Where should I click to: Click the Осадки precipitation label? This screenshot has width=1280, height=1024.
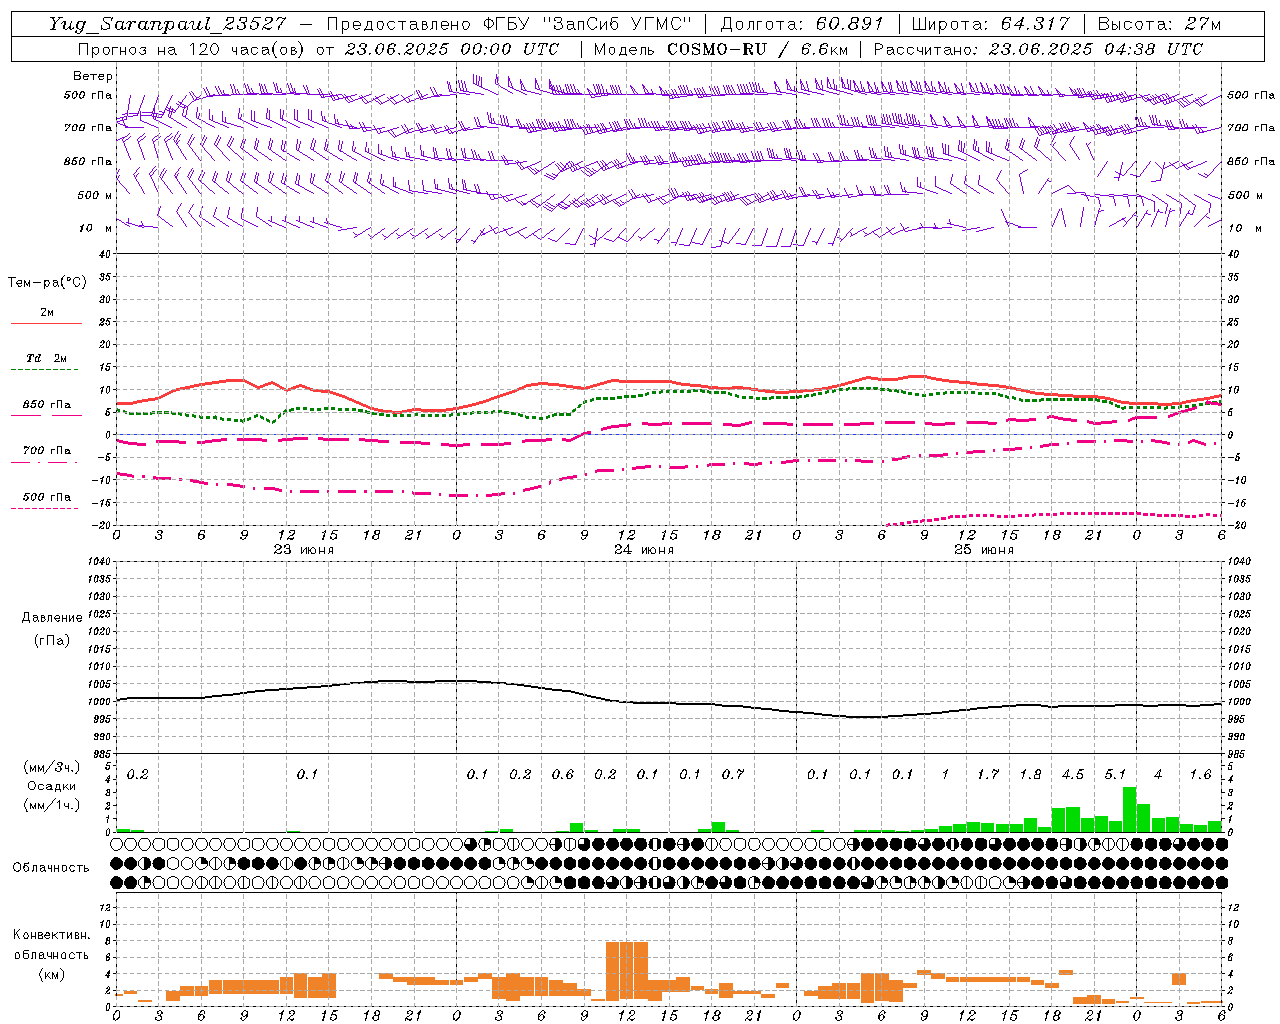tap(52, 786)
